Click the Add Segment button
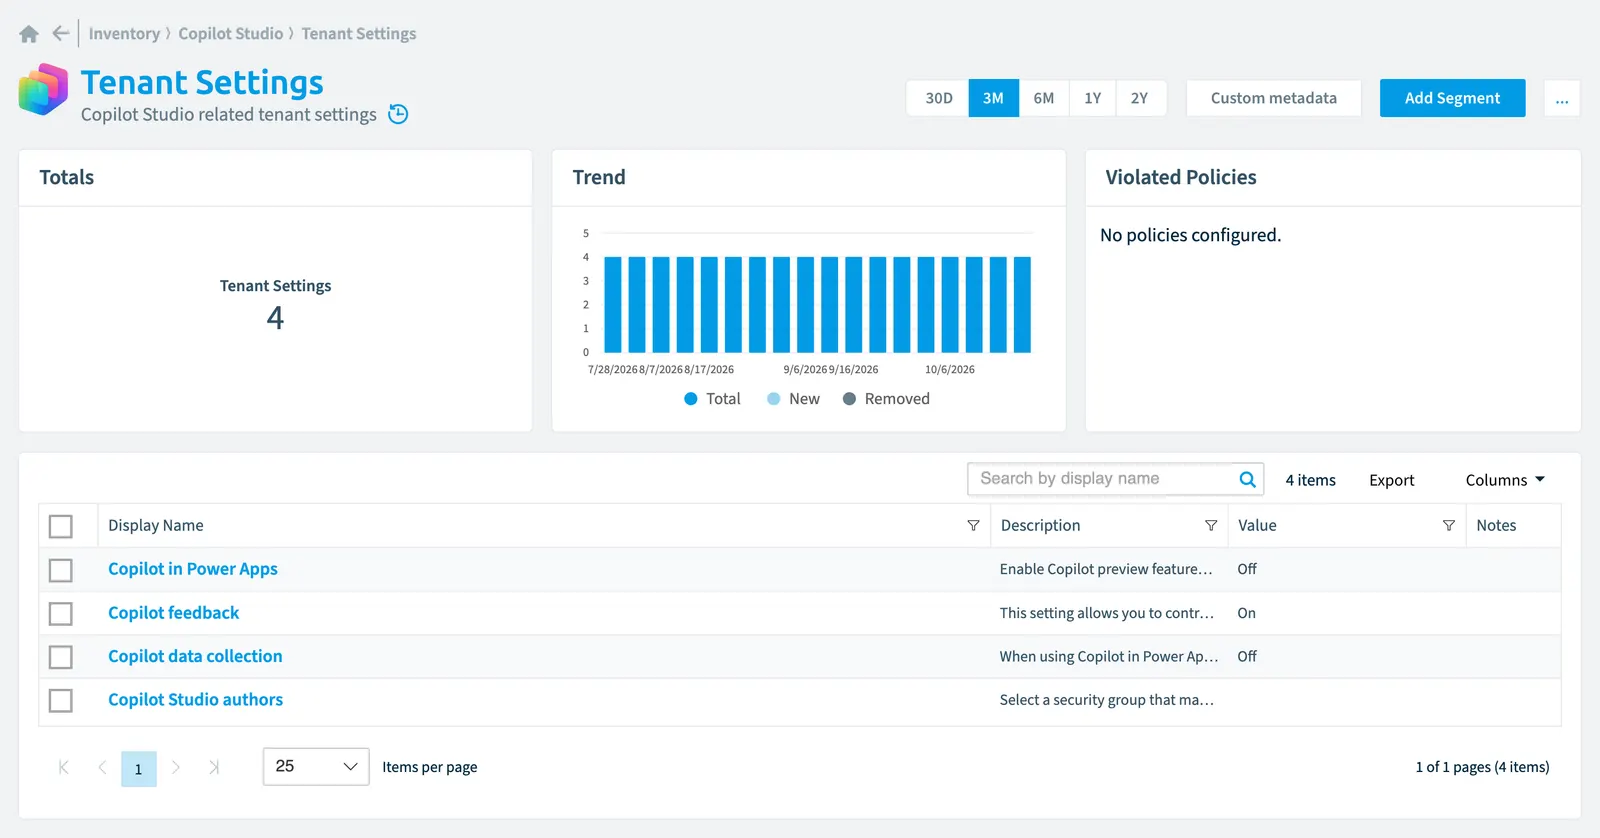1600x838 pixels. click(1452, 98)
